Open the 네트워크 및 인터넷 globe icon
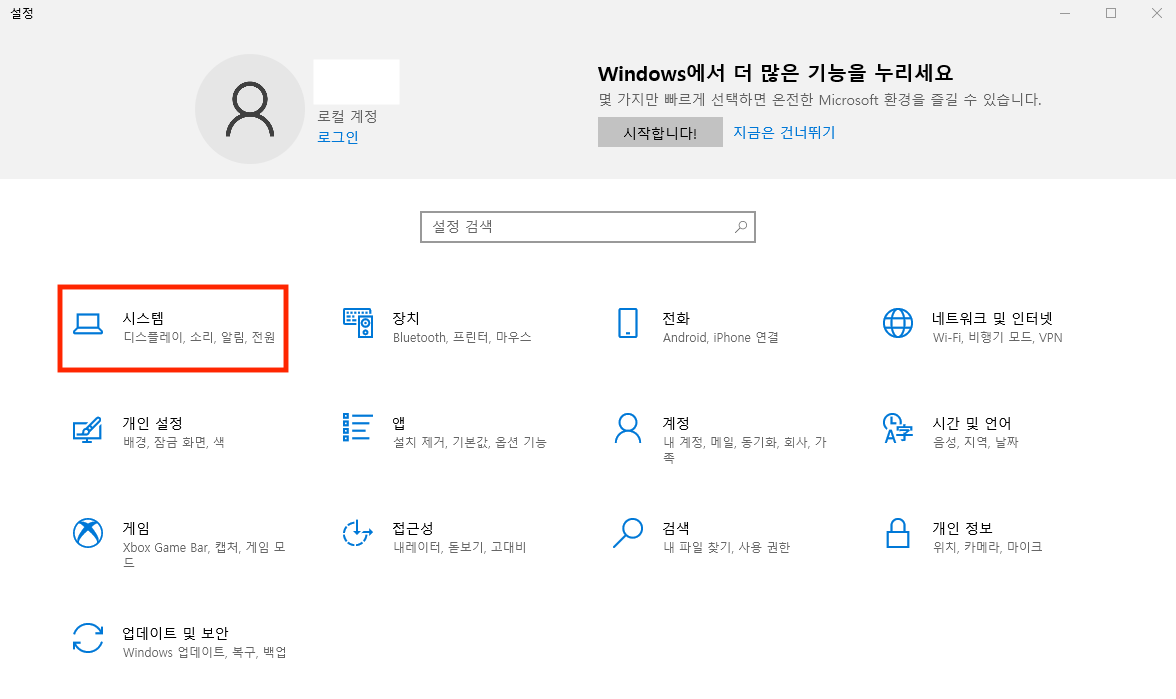Image resolution: width=1176 pixels, height=699 pixels. pyautogui.click(x=898, y=323)
